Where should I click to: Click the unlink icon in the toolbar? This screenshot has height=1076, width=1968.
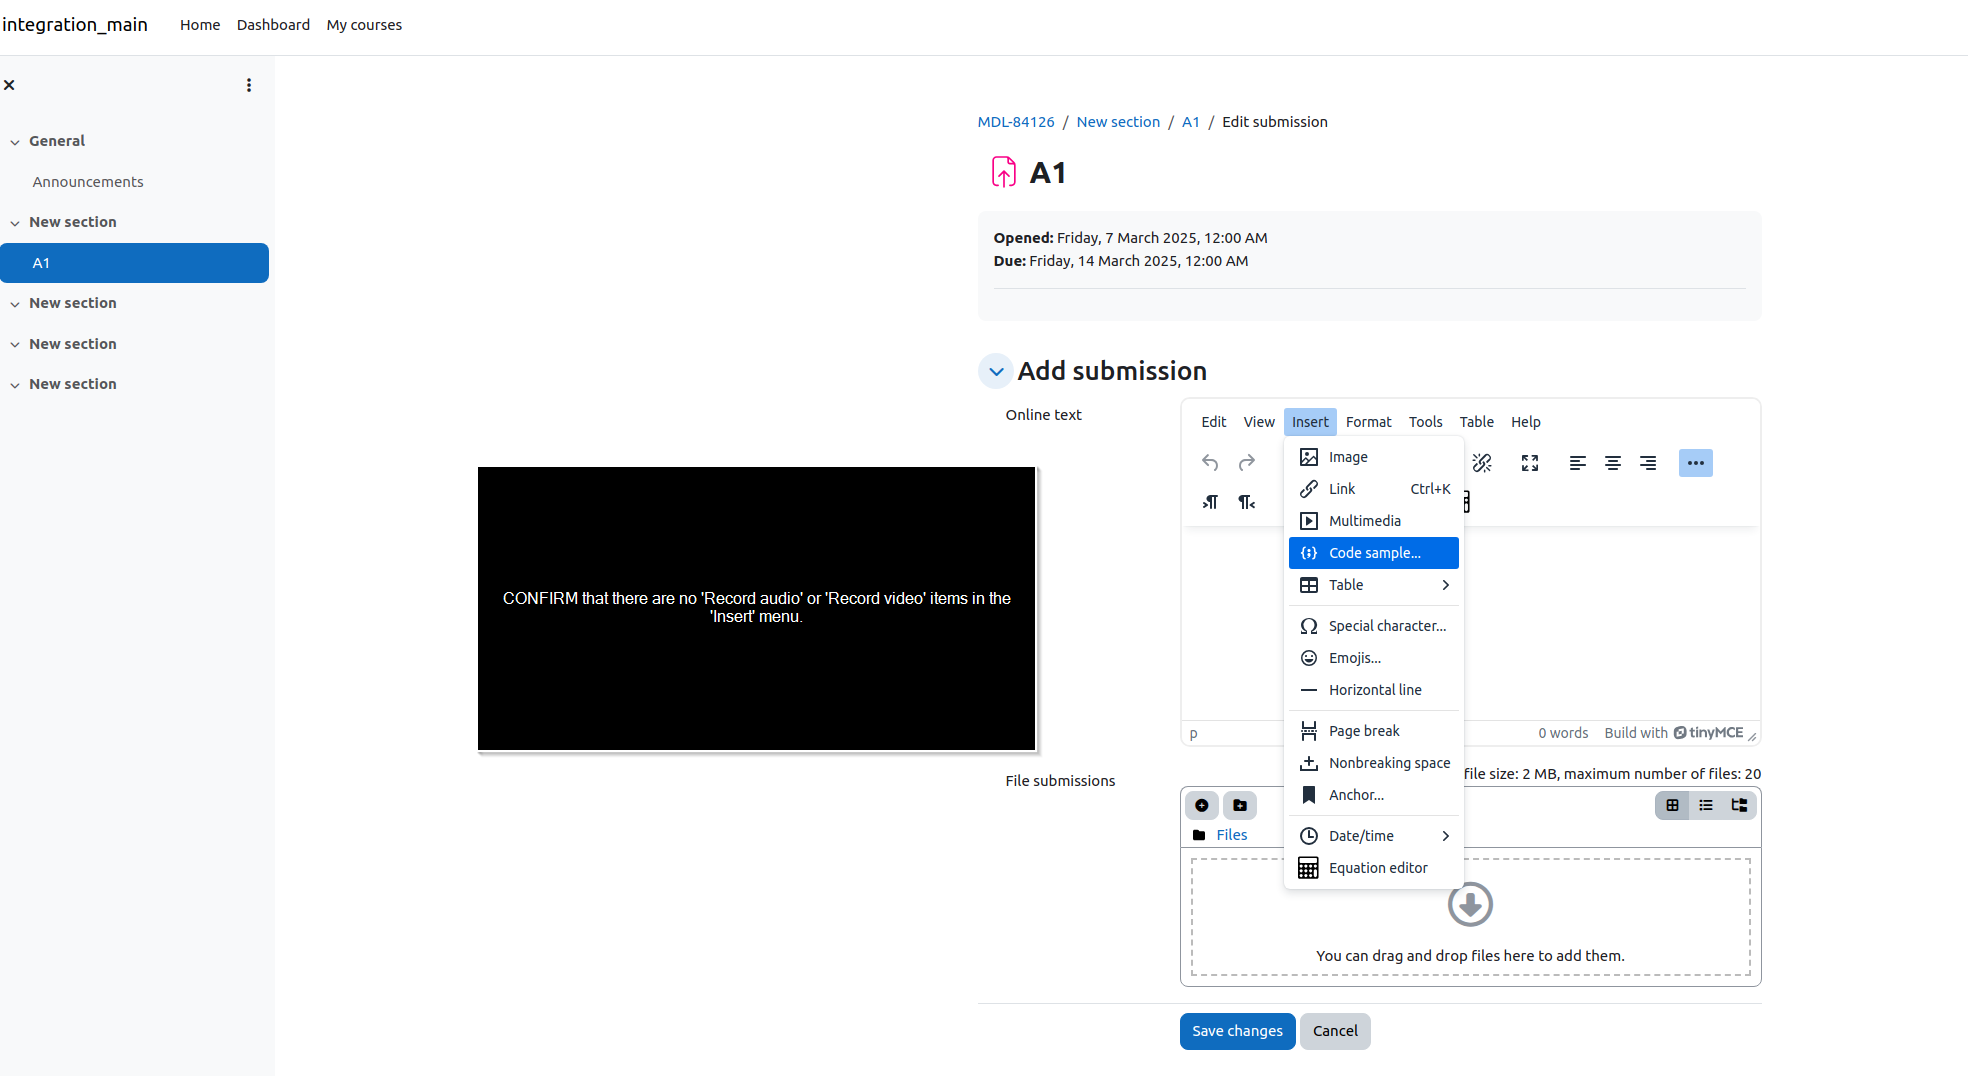point(1482,463)
